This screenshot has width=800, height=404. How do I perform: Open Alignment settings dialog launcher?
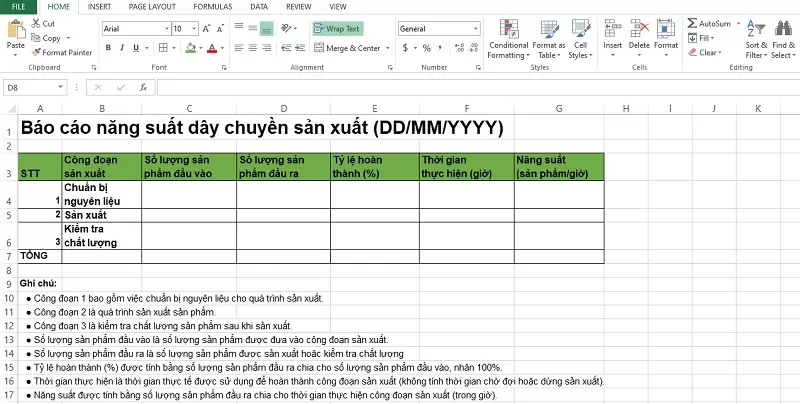tap(390, 67)
